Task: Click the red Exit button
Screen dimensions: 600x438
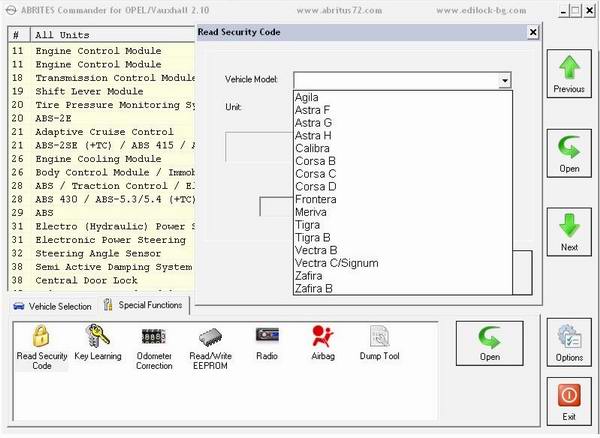Action: (569, 402)
